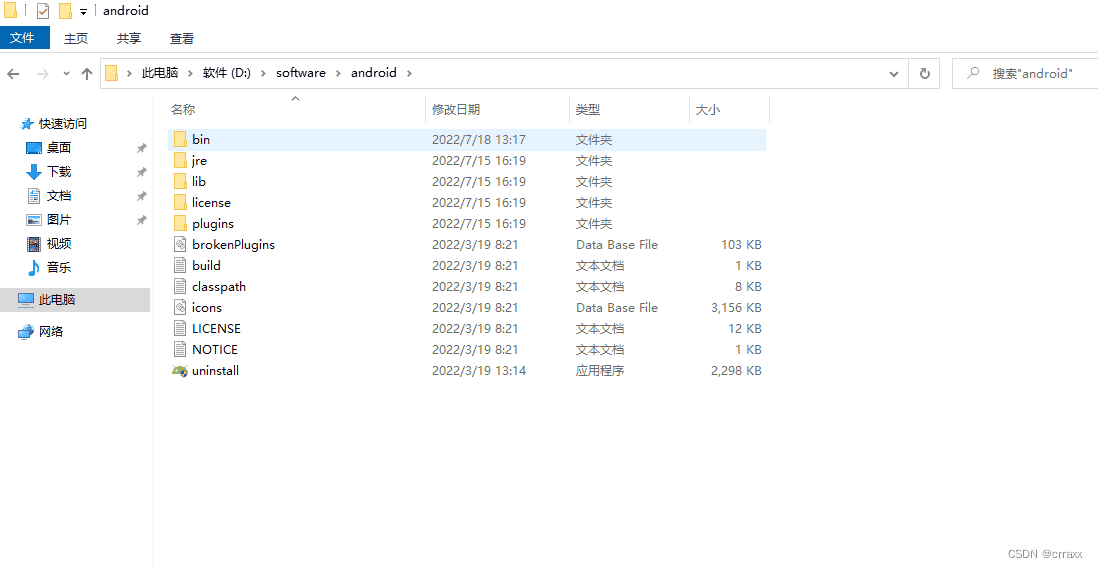Screen dimensions: 1098x568
Task: Expand chevron after android in address bar
Action: [410, 73]
